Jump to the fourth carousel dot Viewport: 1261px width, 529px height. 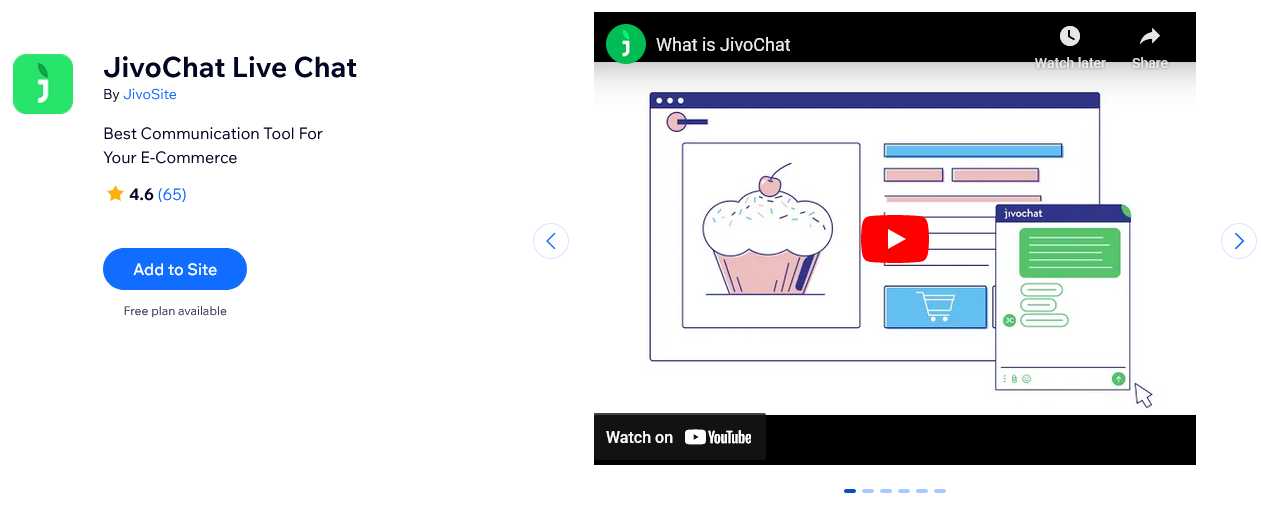coord(904,491)
